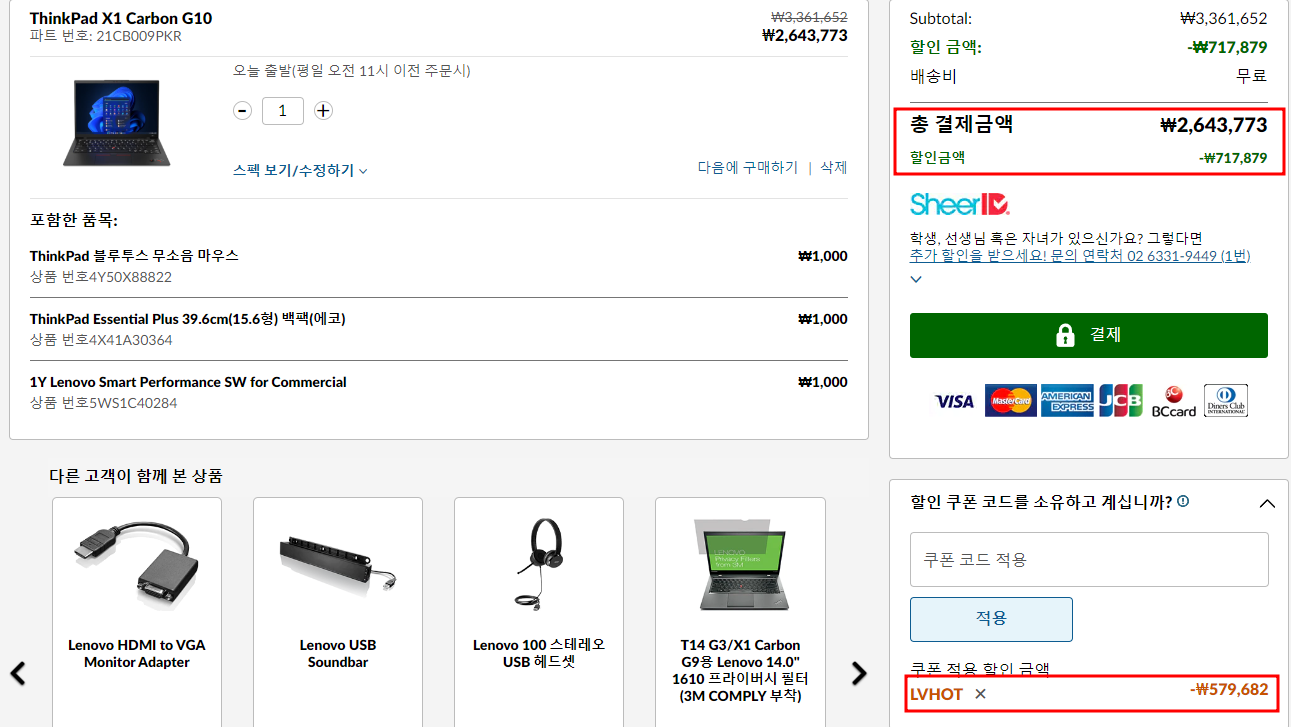
Task: Click the MasterCard icon
Action: point(1010,400)
